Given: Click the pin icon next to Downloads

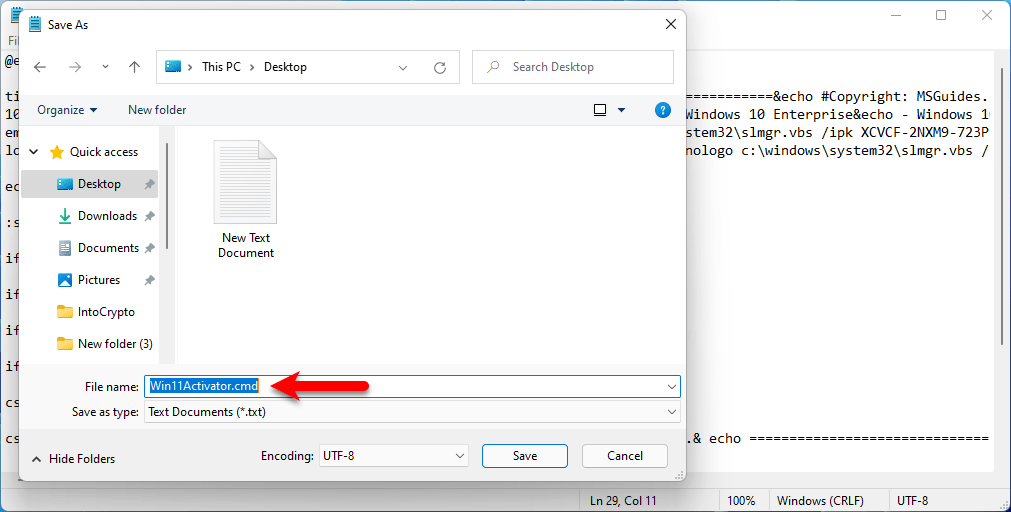Looking at the screenshot, I should (150, 216).
